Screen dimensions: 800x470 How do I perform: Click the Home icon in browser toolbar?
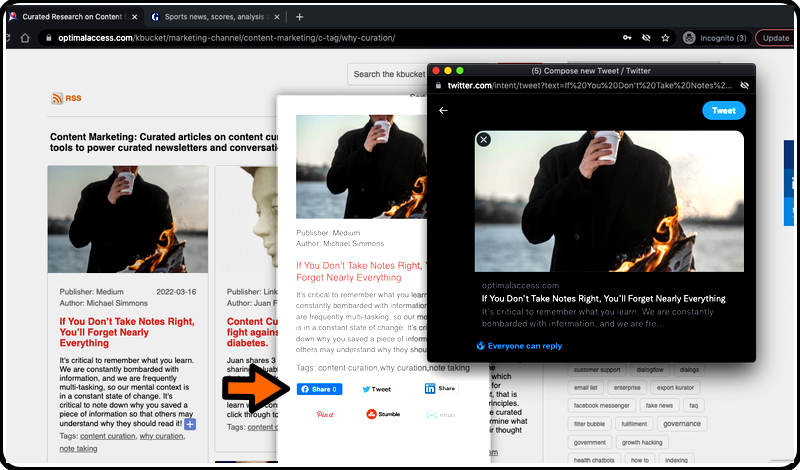[24, 38]
